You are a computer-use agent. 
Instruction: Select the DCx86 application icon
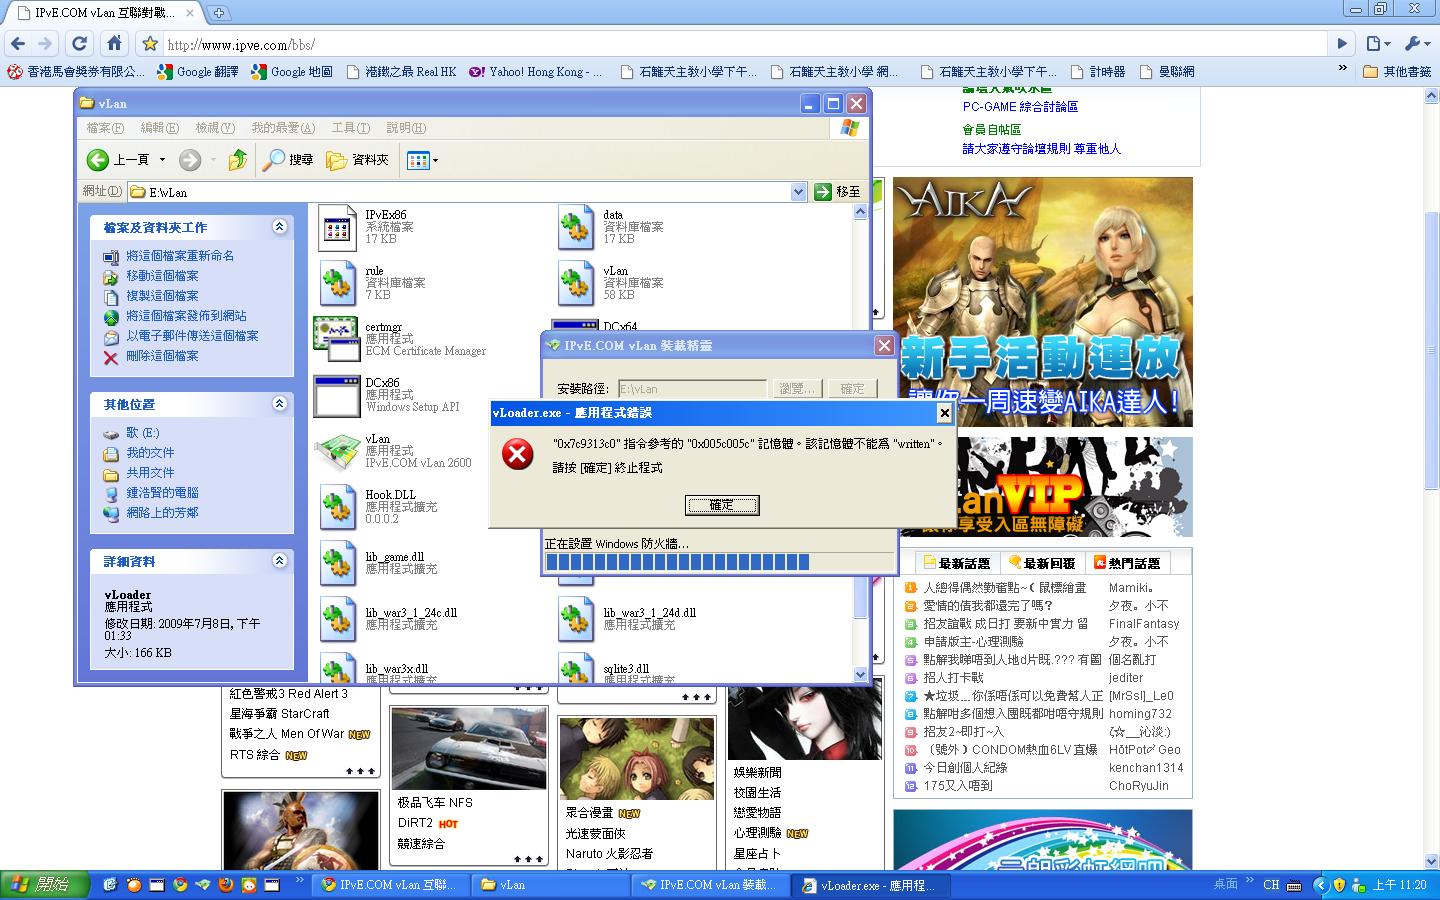coord(336,396)
